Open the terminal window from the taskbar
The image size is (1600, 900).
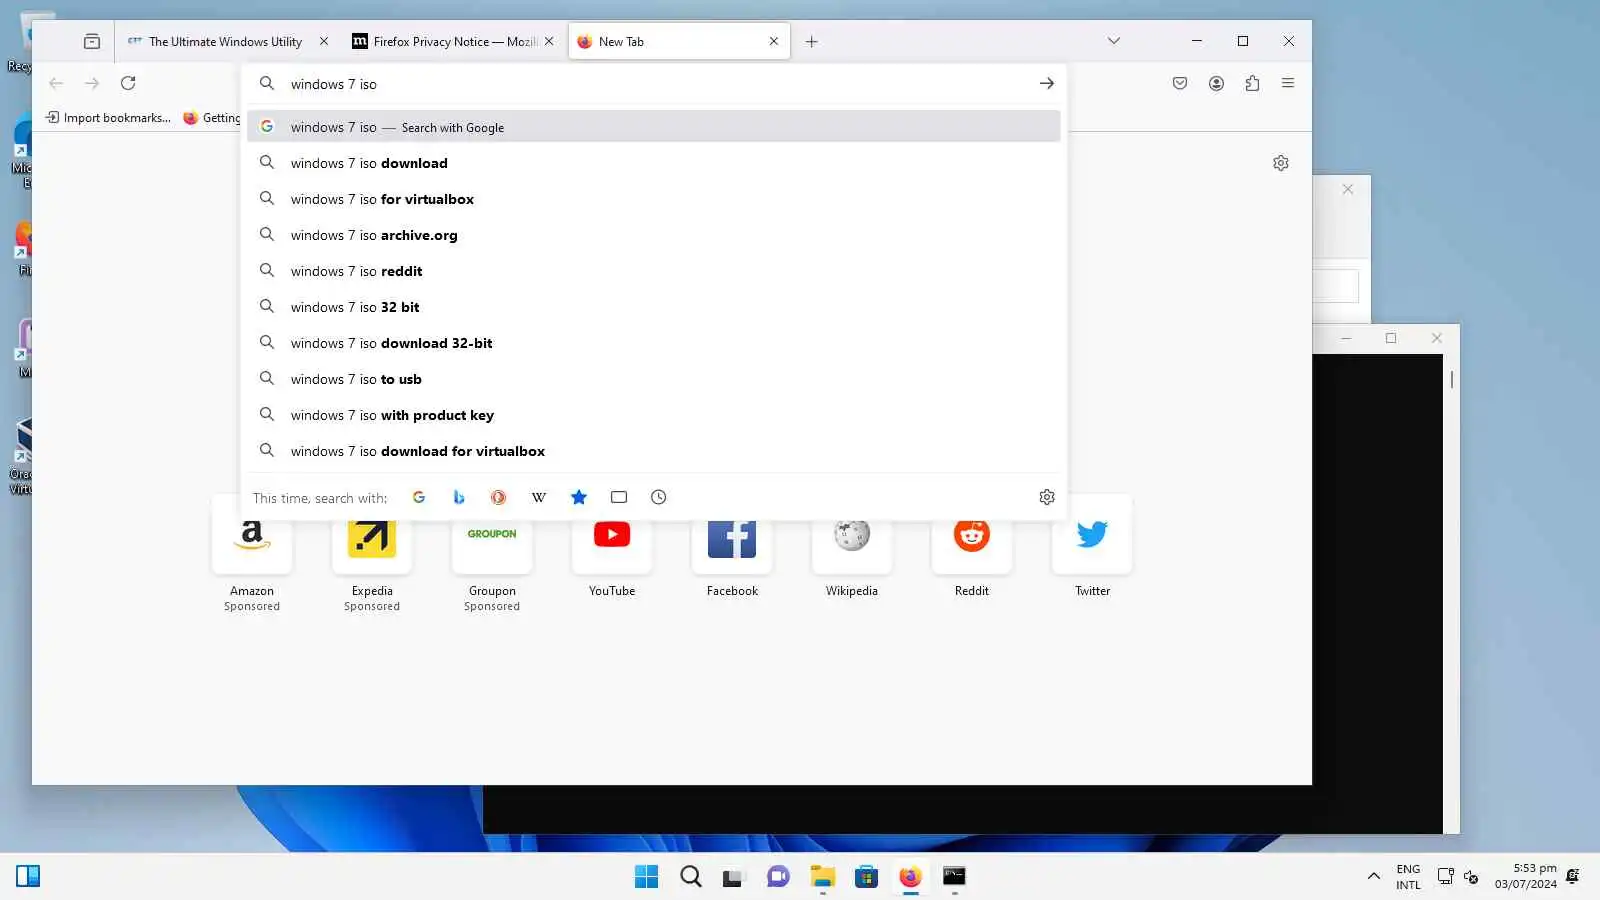[955, 877]
